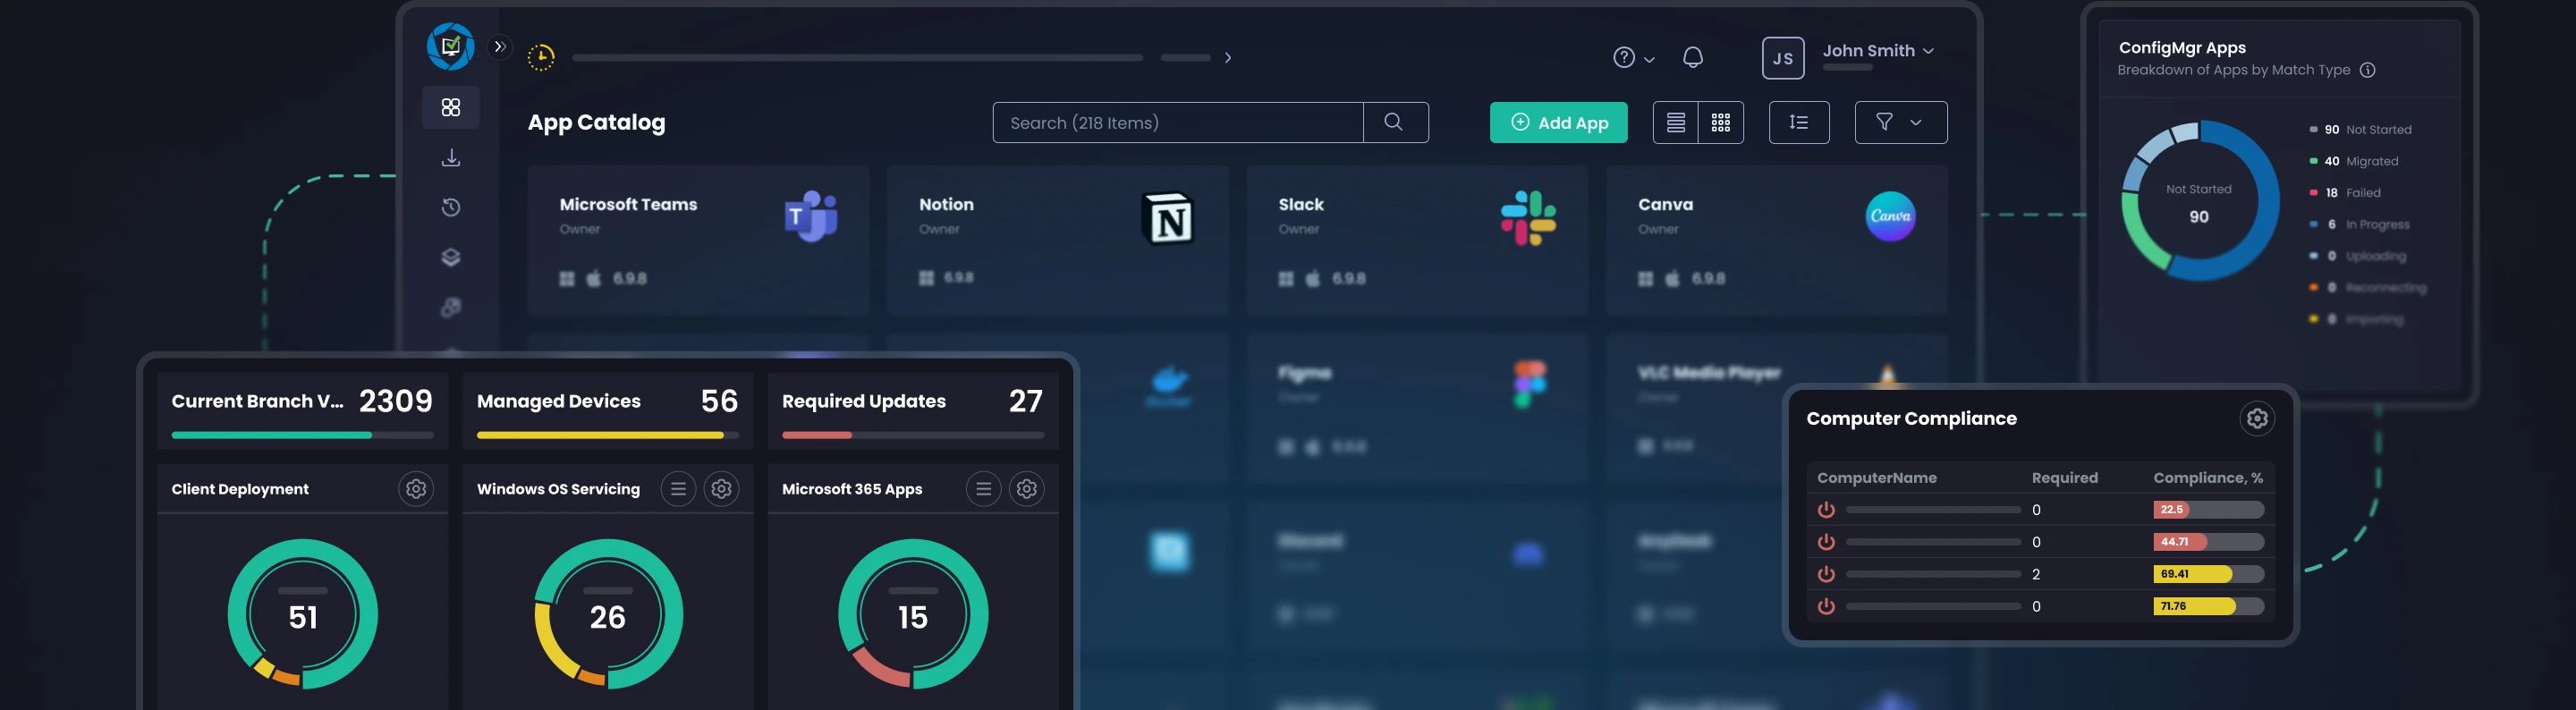The width and height of the screenshot is (2576, 710).
Task: Open Windows OS Servicing settings gear
Action: 721,488
